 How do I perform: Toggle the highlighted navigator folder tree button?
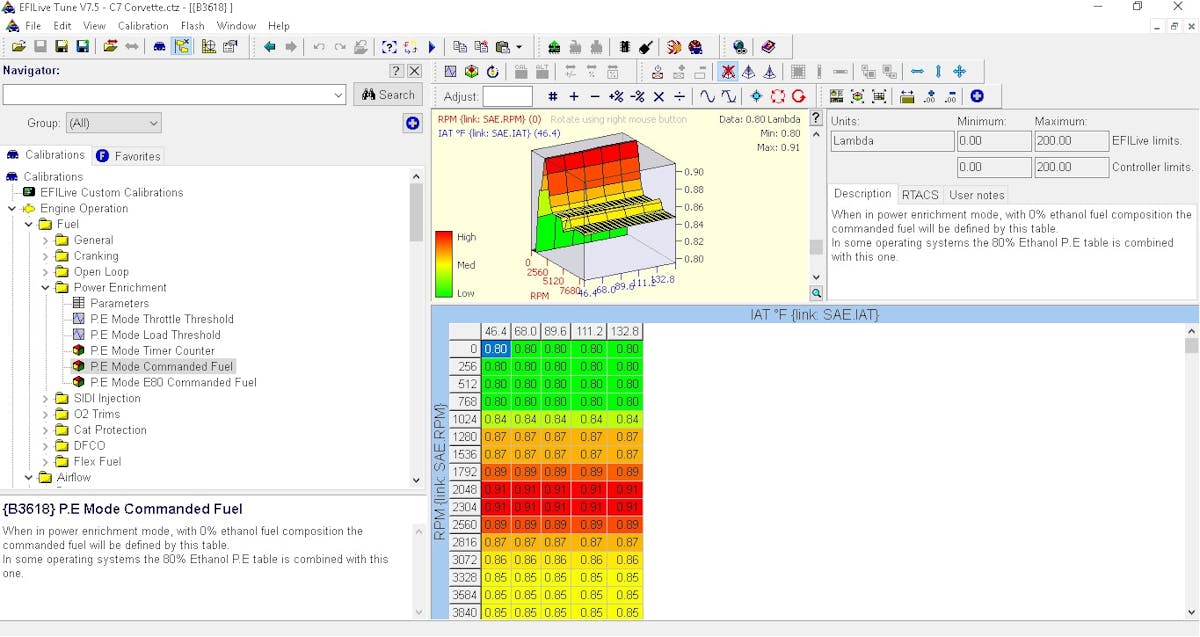181,47
